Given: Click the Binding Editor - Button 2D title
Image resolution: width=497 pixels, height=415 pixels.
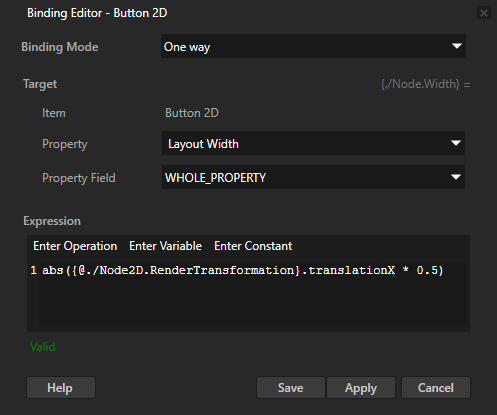Looking at the screenshot, I should coord(97,13).
